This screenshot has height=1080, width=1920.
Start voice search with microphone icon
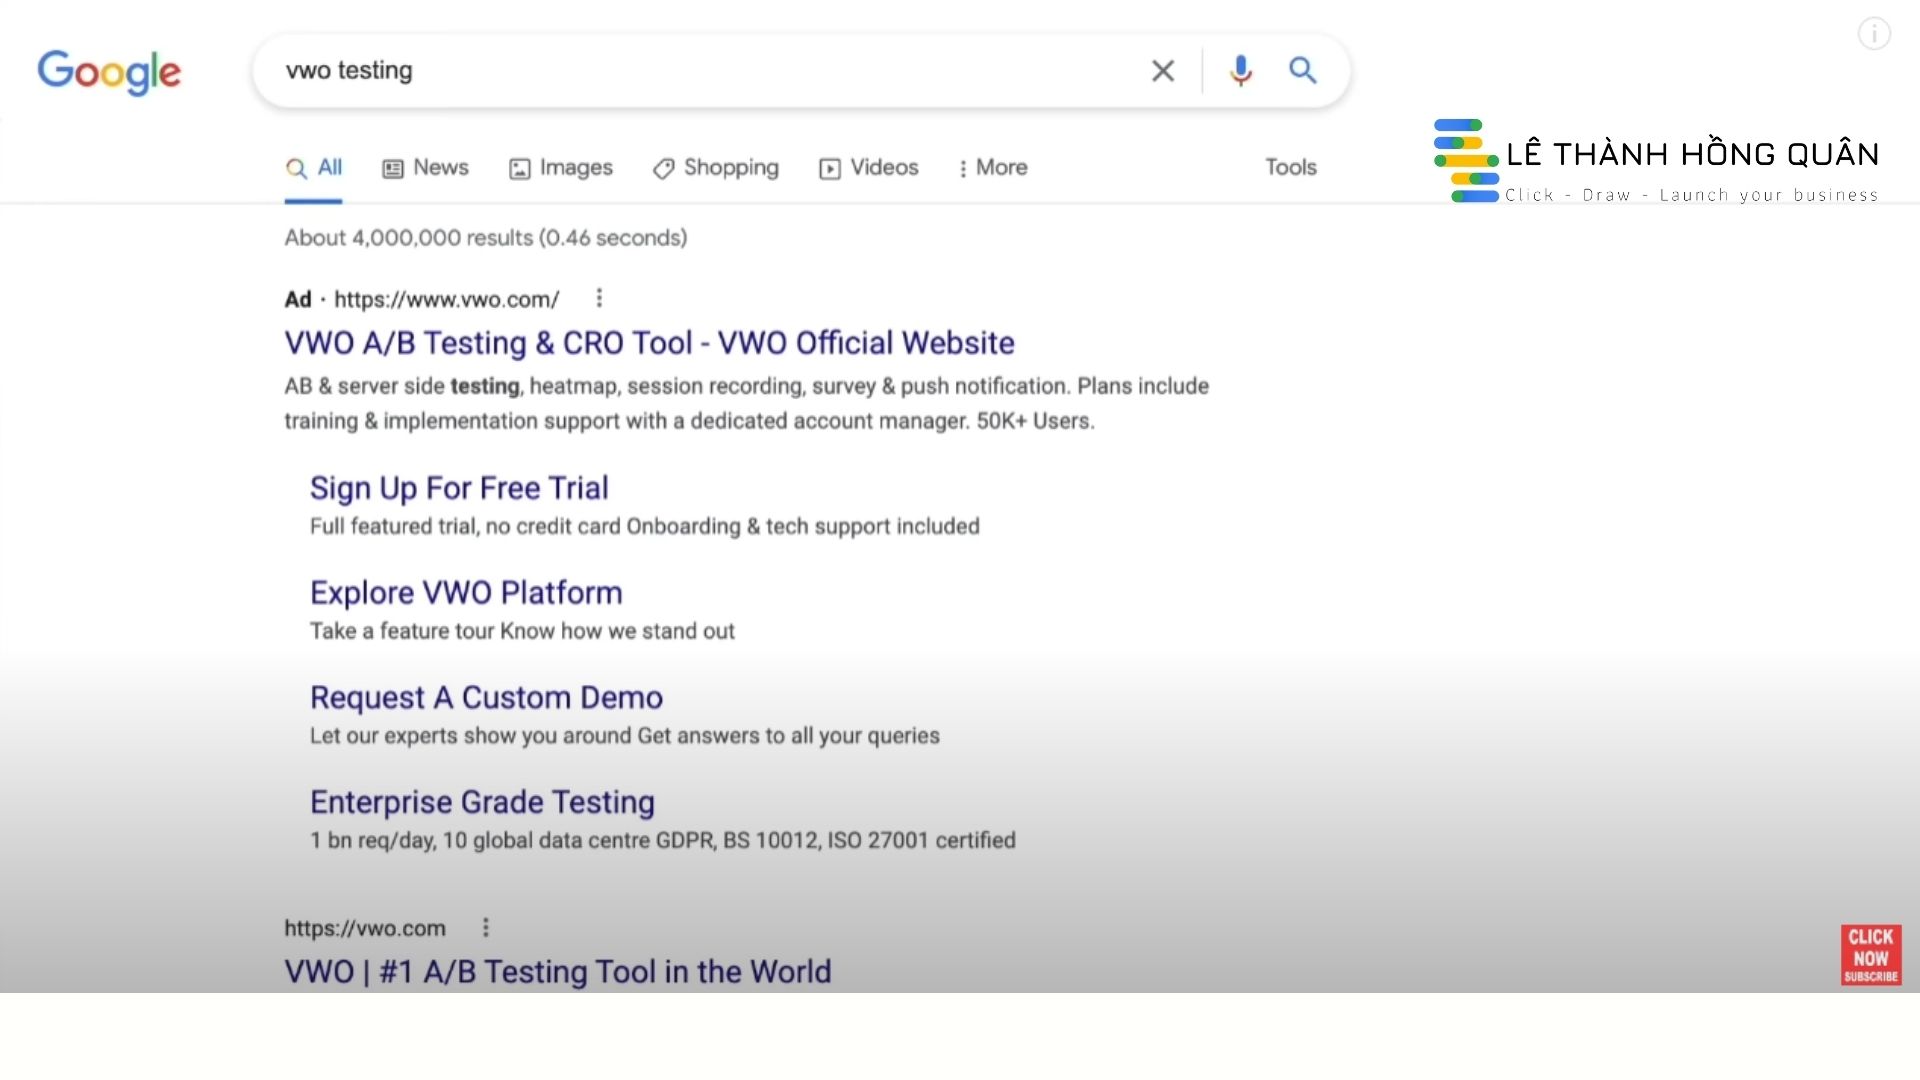(x=1240, y=71)
